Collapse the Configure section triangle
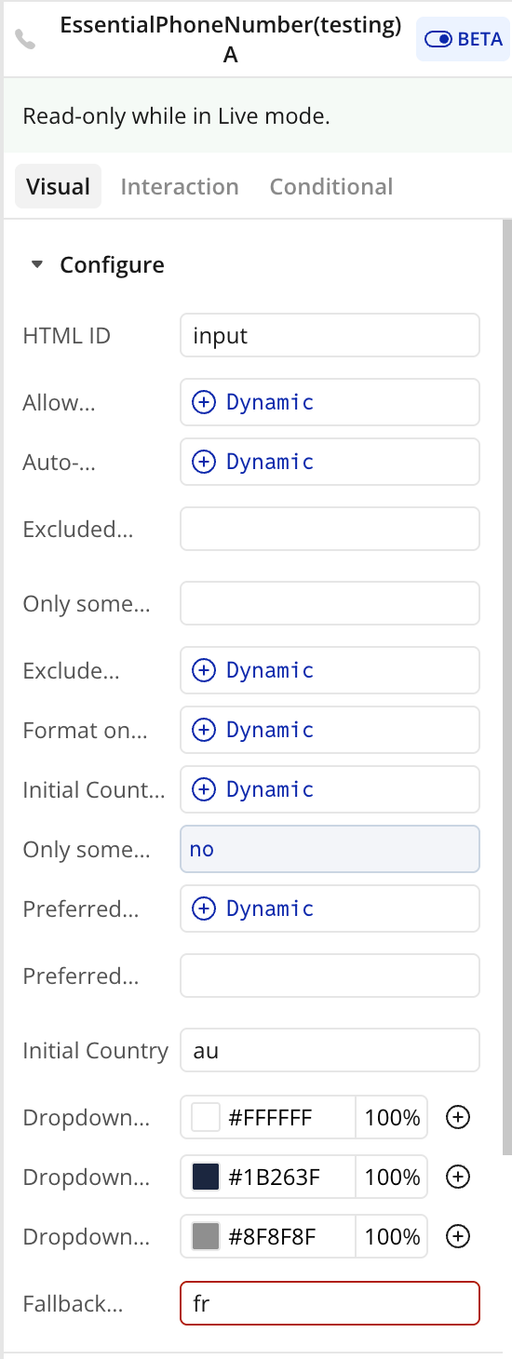 tap(37, 265)
